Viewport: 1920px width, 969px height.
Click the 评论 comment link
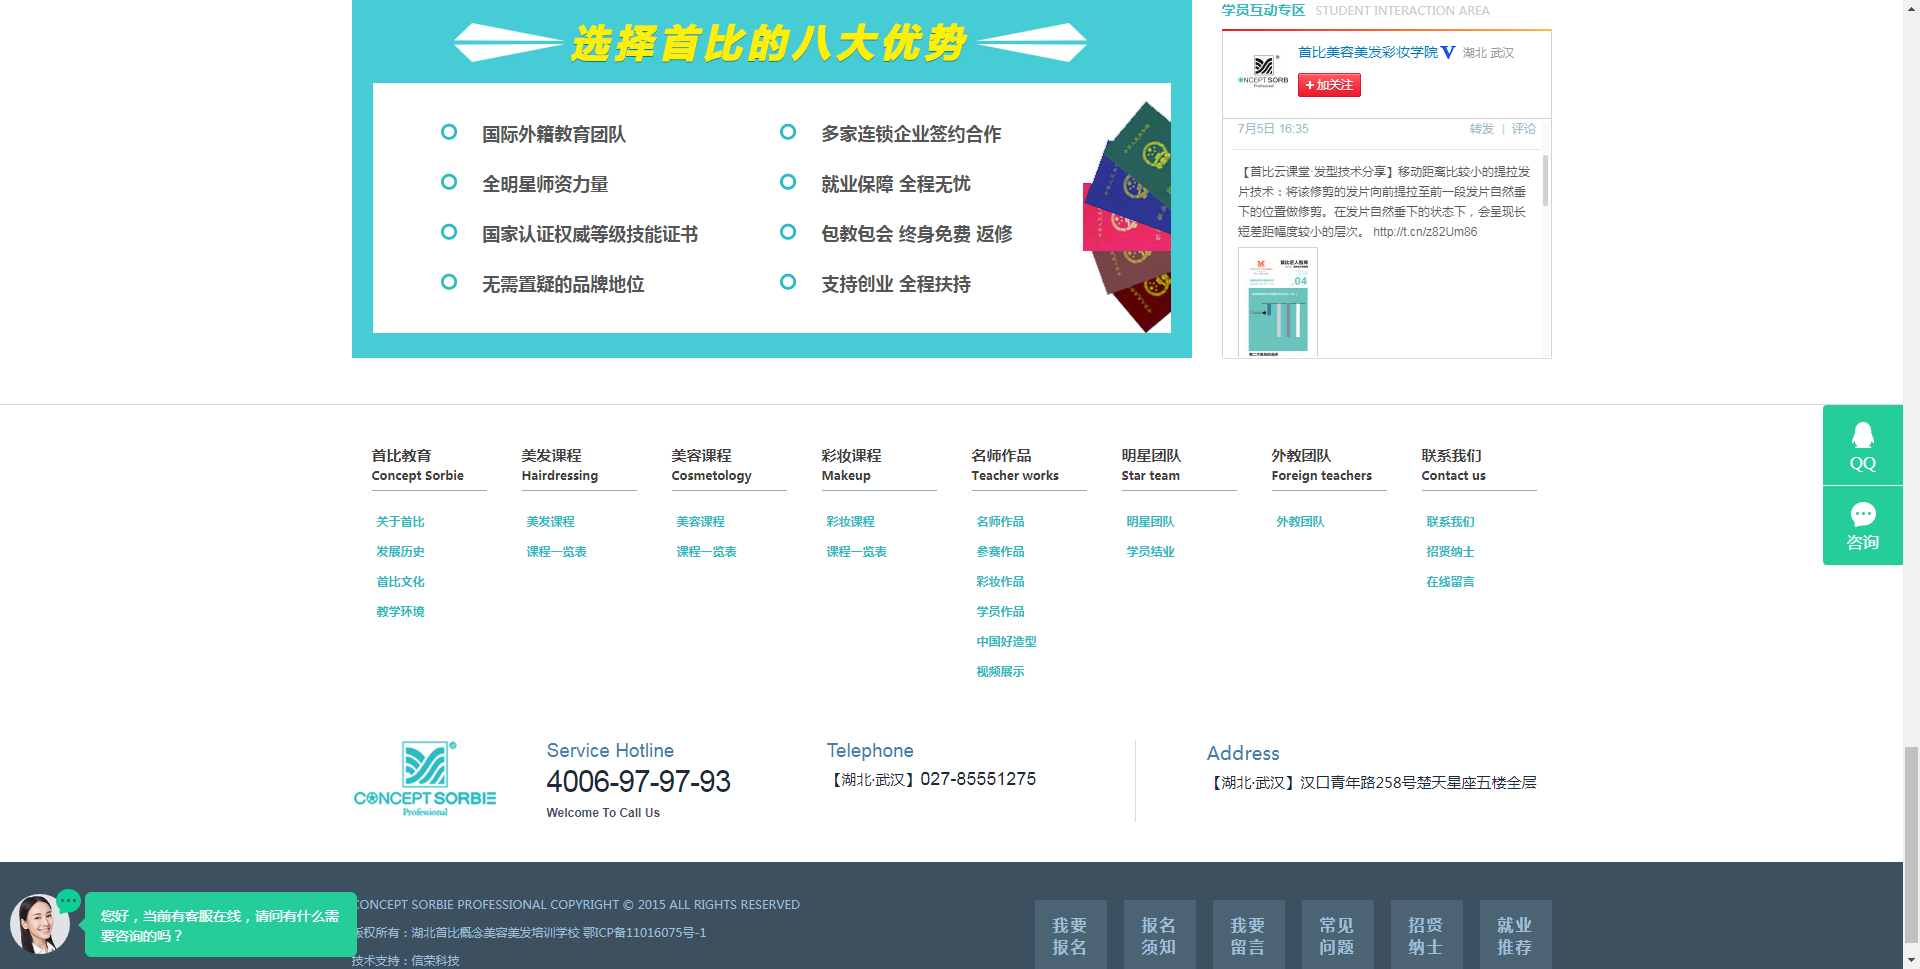click(x=1523, y=129)
